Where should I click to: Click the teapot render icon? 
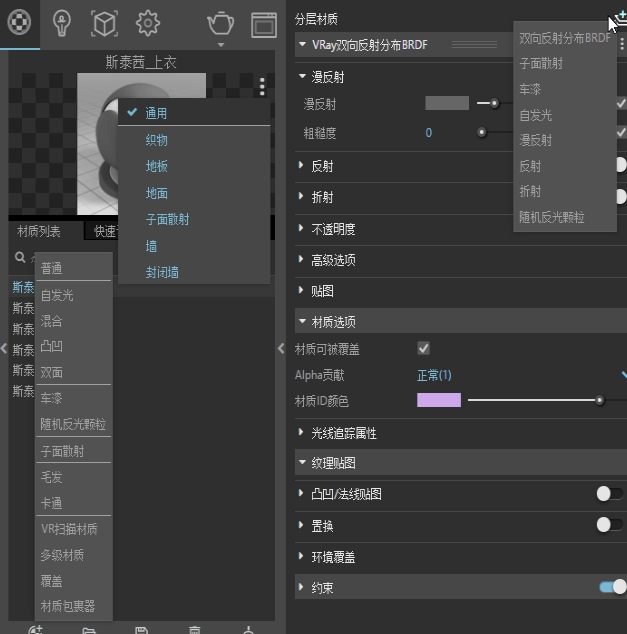point(220,23)
